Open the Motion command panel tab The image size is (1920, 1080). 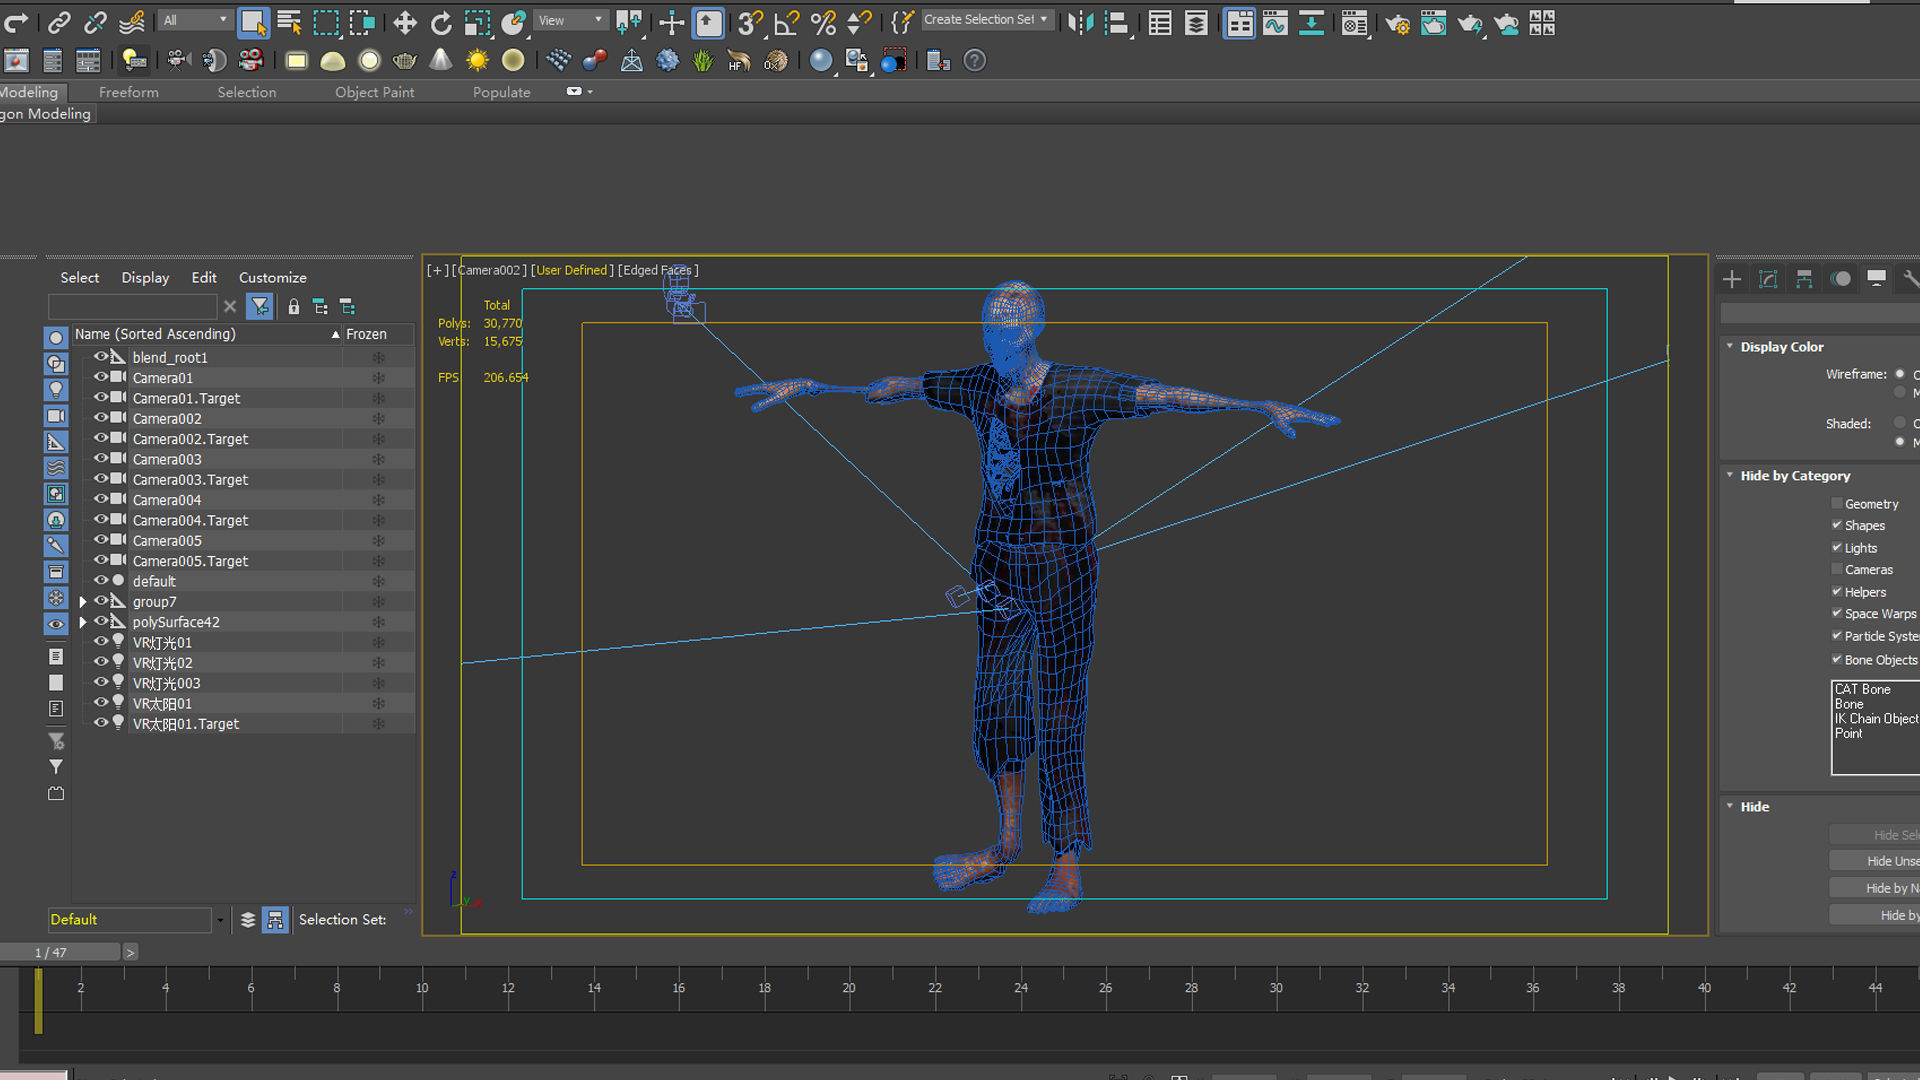(1840, 279)
